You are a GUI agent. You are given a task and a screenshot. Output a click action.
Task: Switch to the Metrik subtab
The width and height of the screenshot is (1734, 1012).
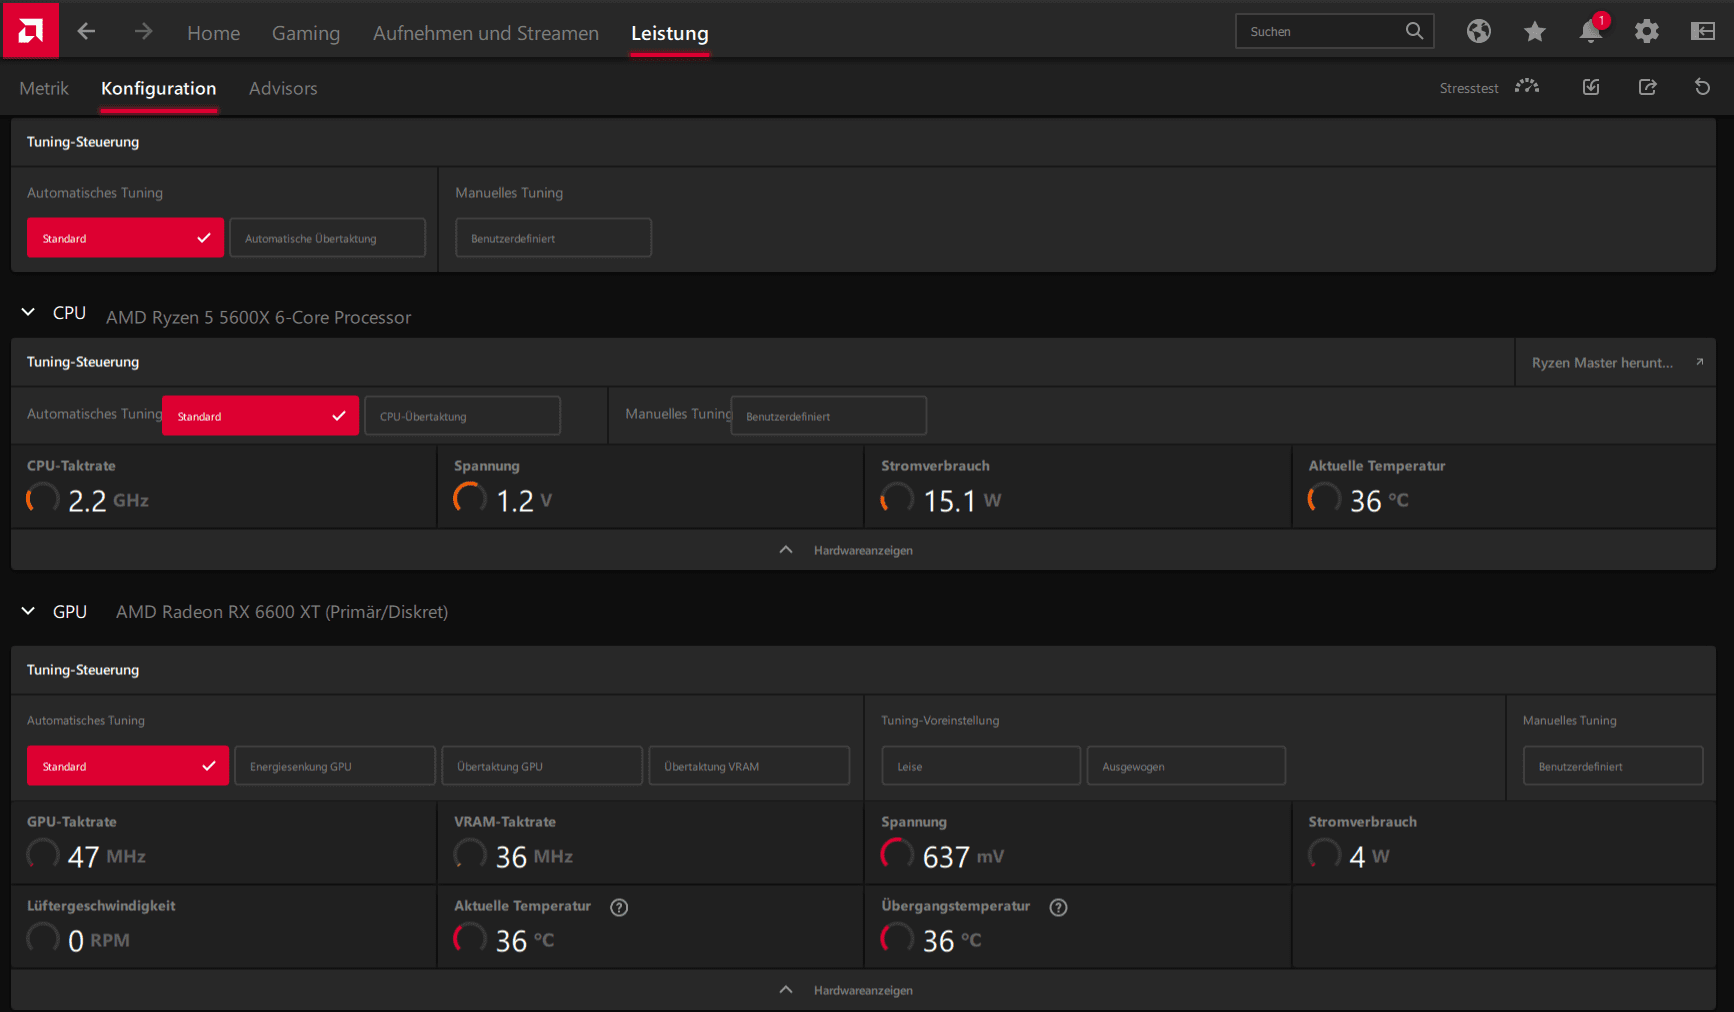tap(44, 88)
